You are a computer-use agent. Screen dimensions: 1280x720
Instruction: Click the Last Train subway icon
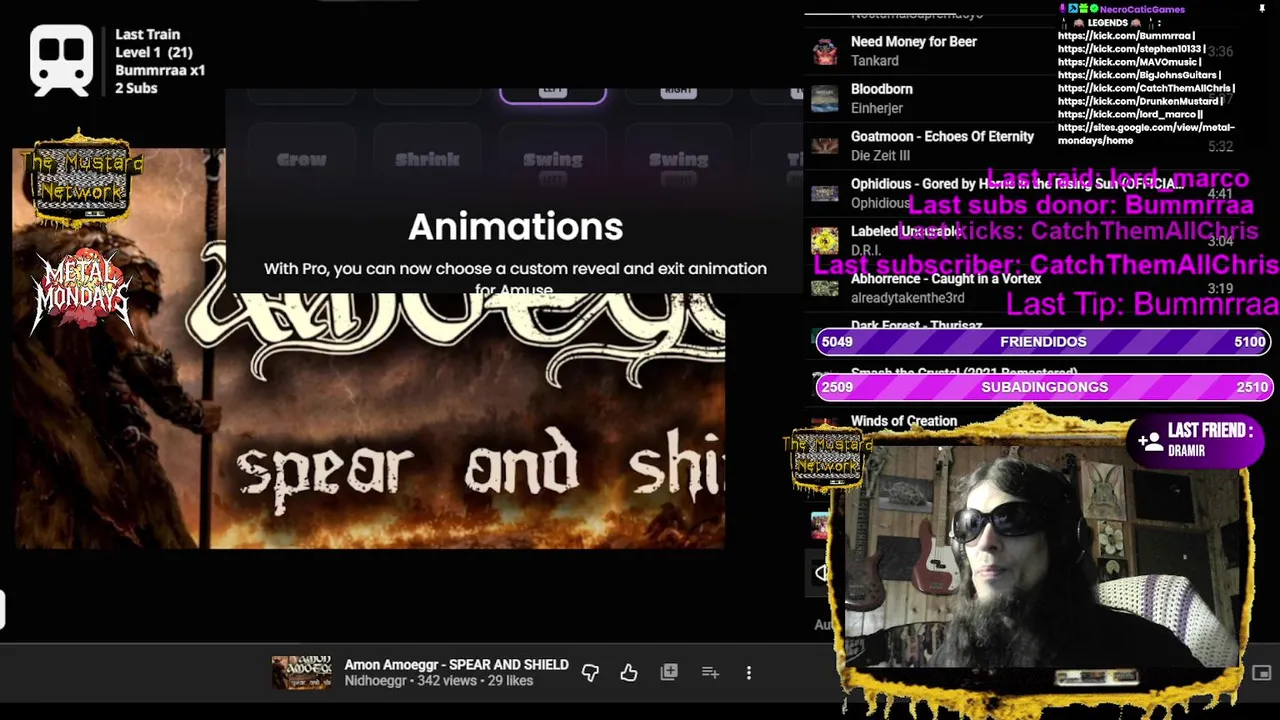click(x=62, y=60)
